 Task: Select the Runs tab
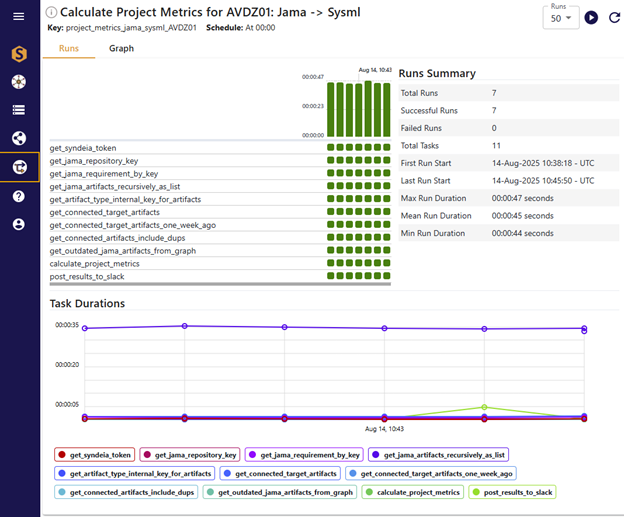click(x=69, y=48)
